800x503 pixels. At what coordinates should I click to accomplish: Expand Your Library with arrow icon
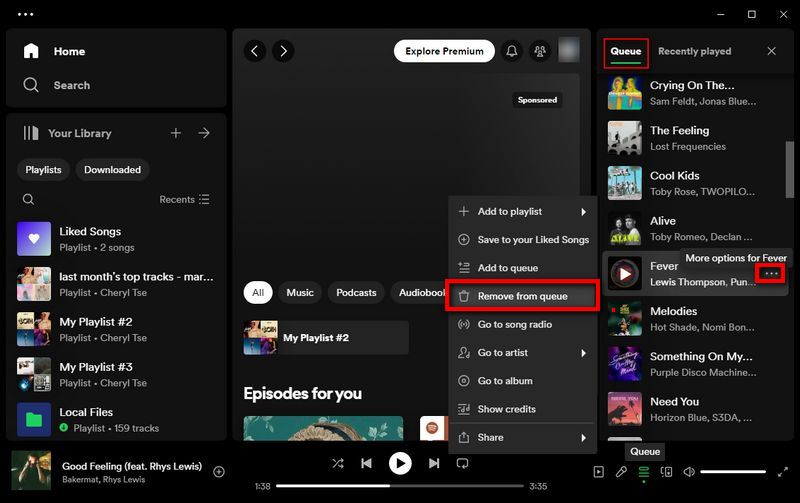[204, 133]
